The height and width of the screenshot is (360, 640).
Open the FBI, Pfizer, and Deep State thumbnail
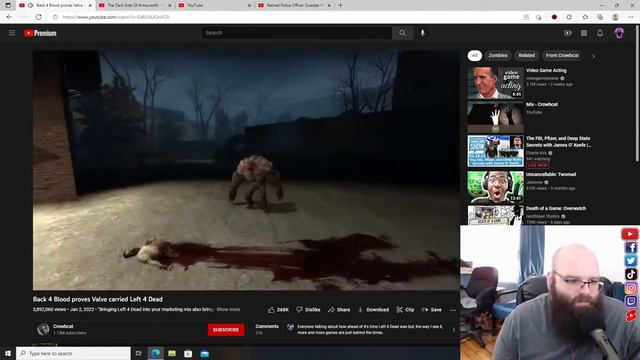pos(496,151)
